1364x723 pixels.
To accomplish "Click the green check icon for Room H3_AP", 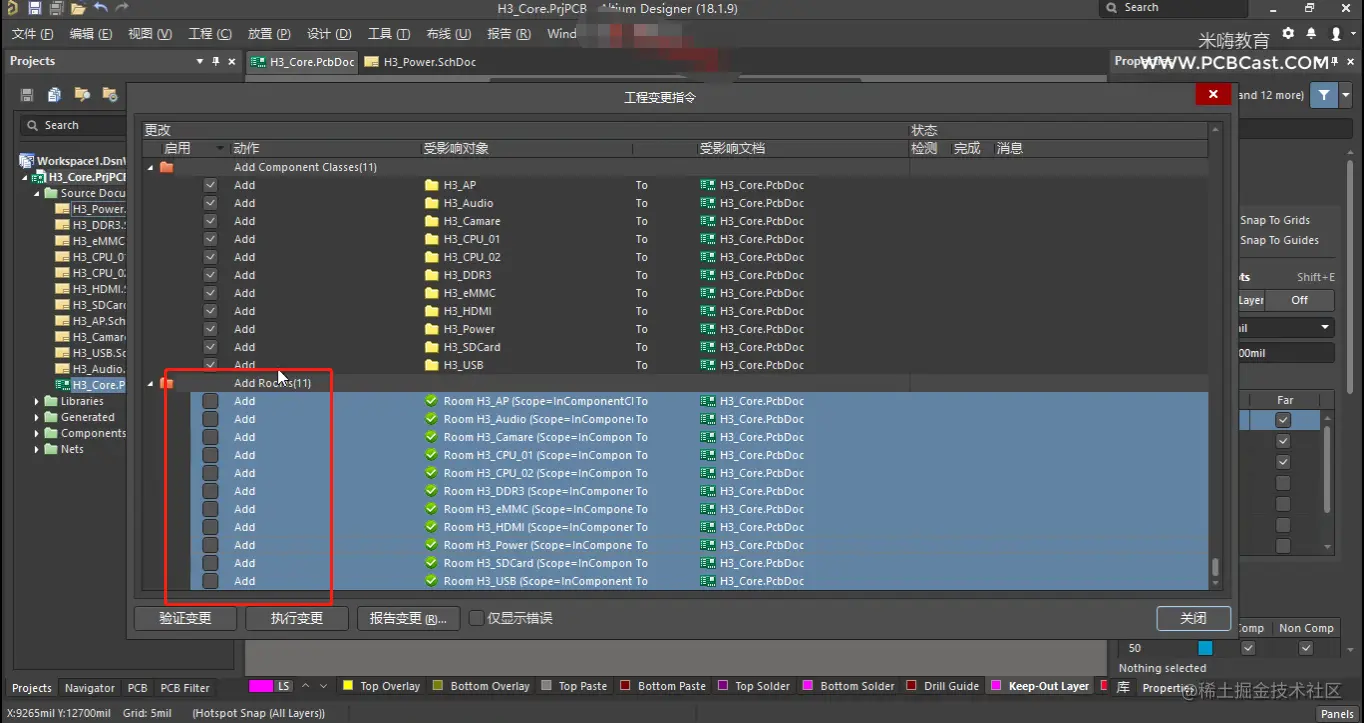I will [x=431, y=401].
